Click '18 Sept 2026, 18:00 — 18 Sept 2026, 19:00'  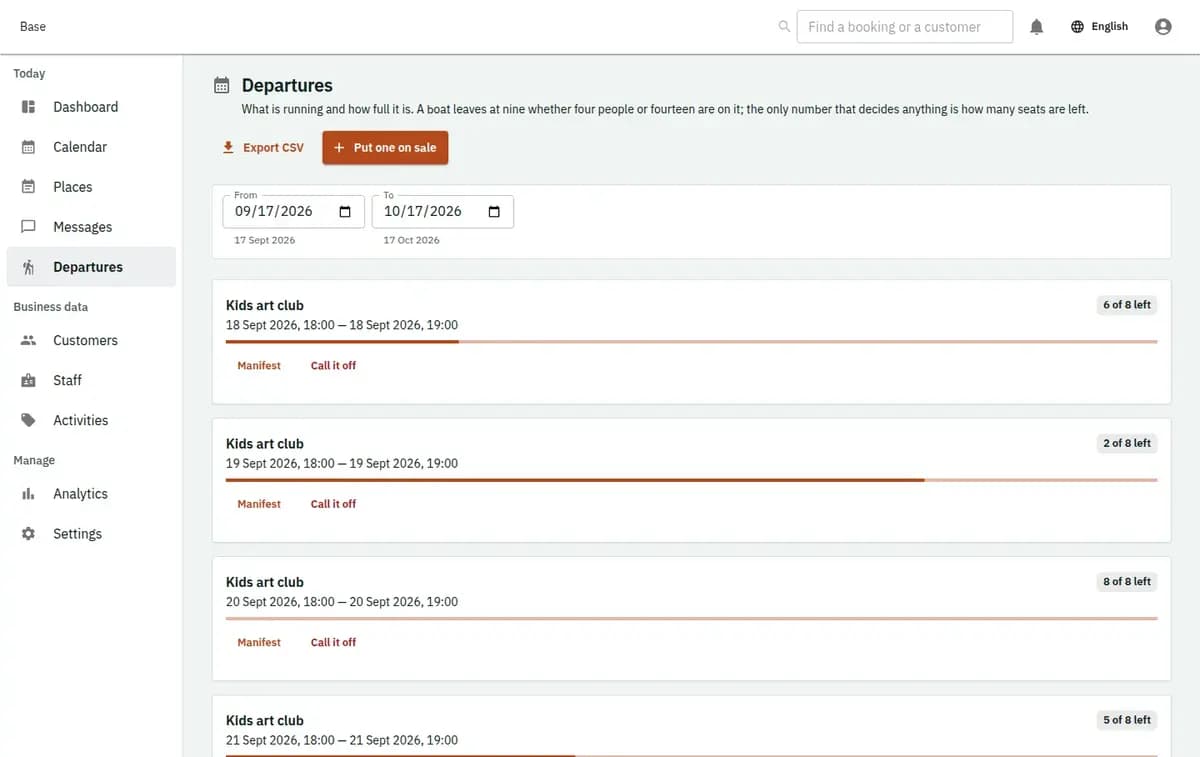[342, 325]
